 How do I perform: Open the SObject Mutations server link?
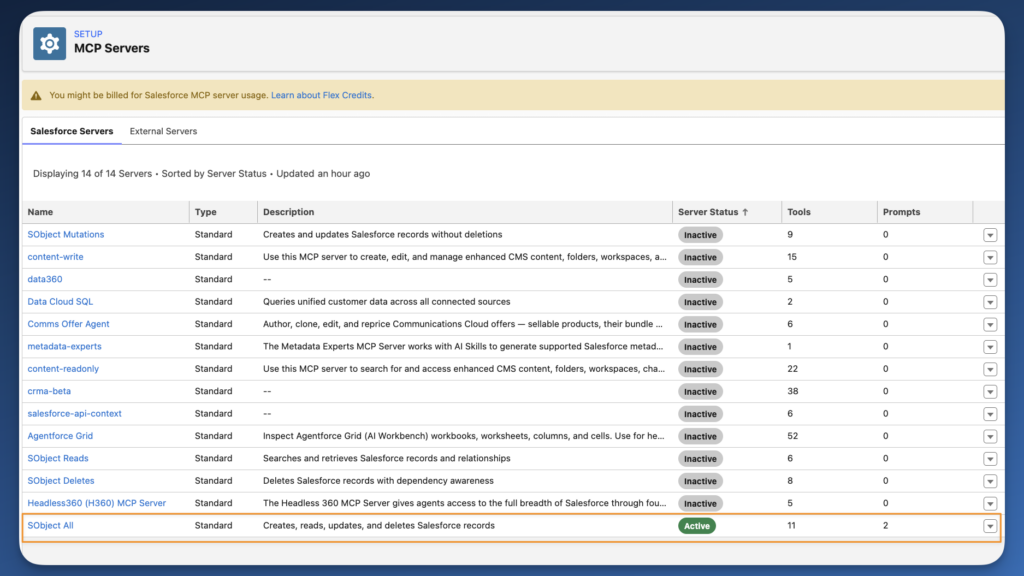click(x=66, y=234)
